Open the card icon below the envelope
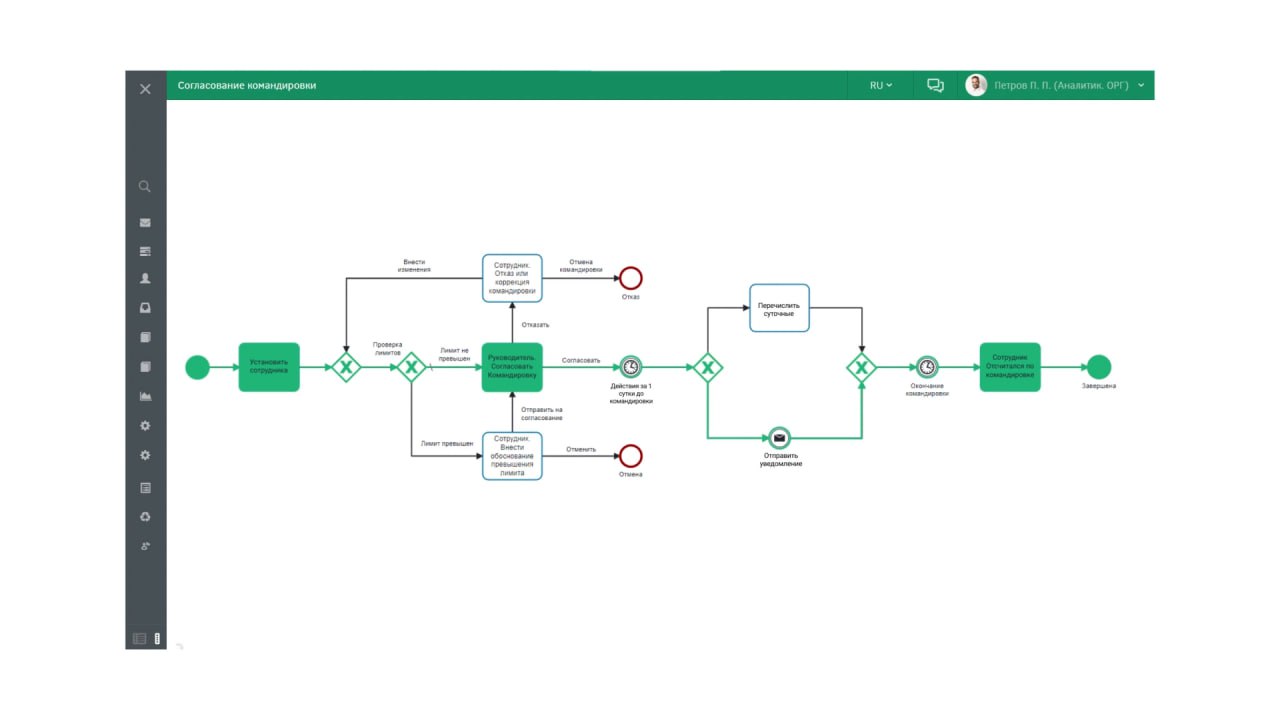Image resolution: width=1280 pixels, height=720 pixels. (145, 251)
